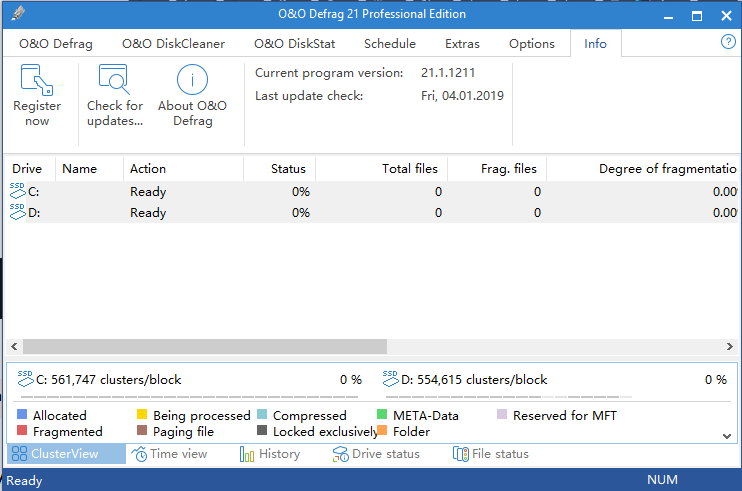Click the horizontal scrollbar left arrow
Viewport: 742px width, 491px height.
14,346
